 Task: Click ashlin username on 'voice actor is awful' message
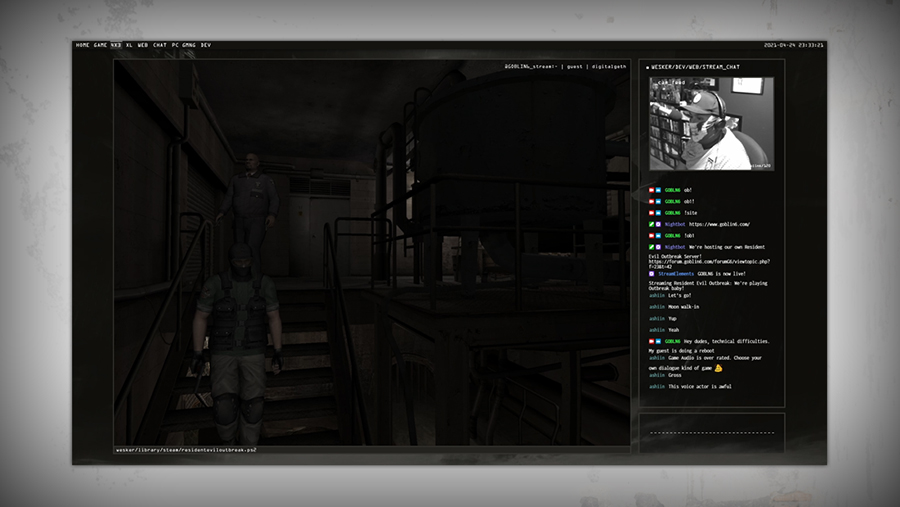[x=657, y=387]
